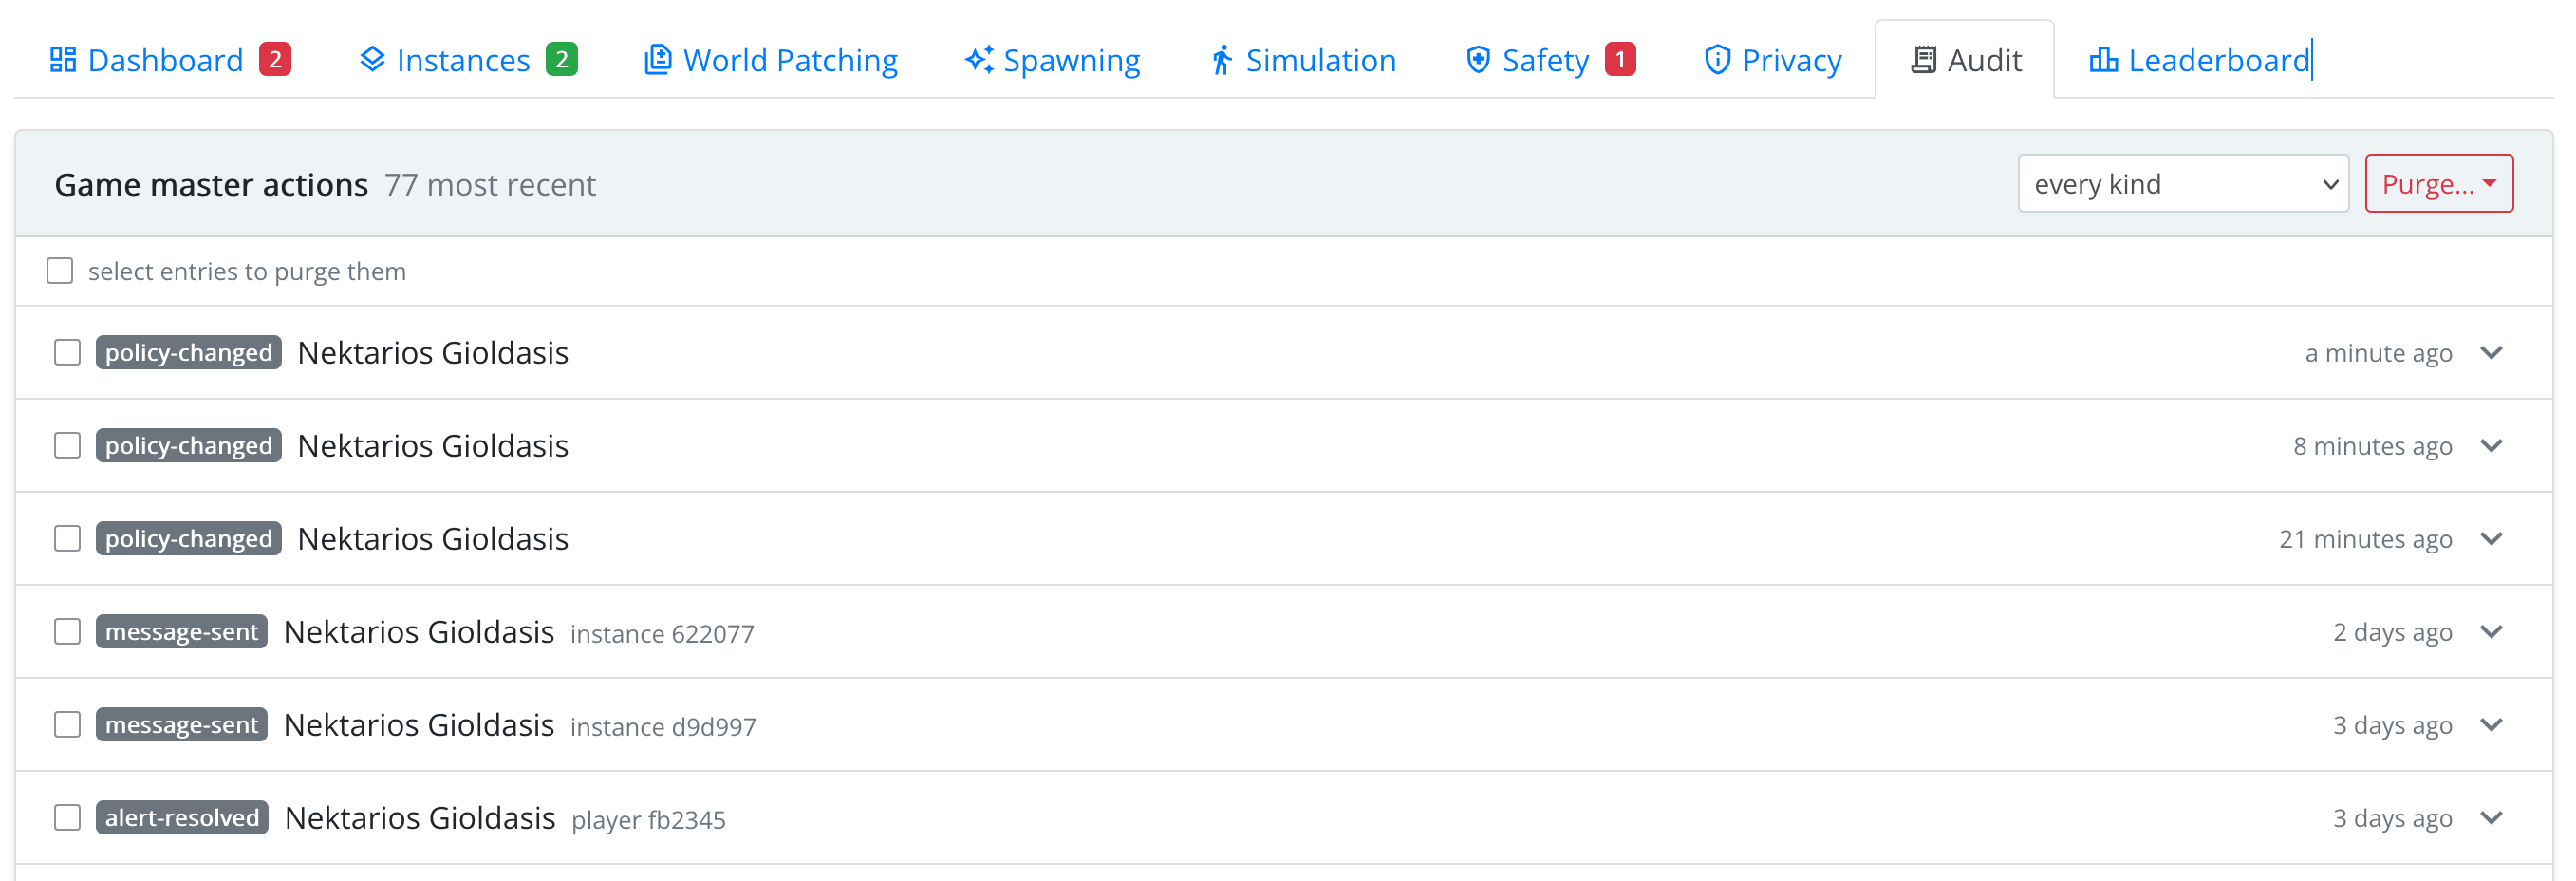Click the Audit log icon
The width and height of the screenshot is (2576, 881).
[x=1923, y=60]
